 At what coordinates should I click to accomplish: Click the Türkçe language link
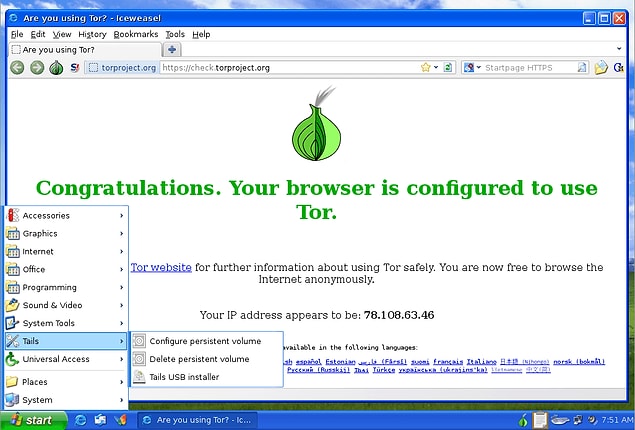pyautogui.click(x=384, y=370)
